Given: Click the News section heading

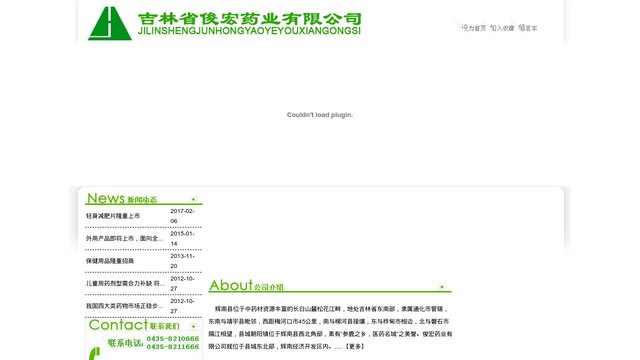Looking at the screenshot, I should (x=122, y=198).
